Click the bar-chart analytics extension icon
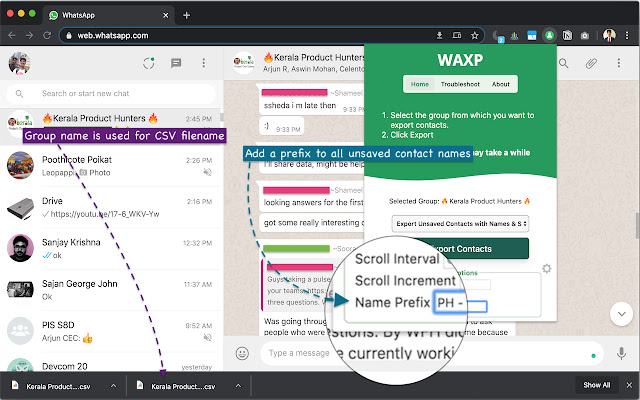Screen dimensions: 640x400 (x=514, y=36)
